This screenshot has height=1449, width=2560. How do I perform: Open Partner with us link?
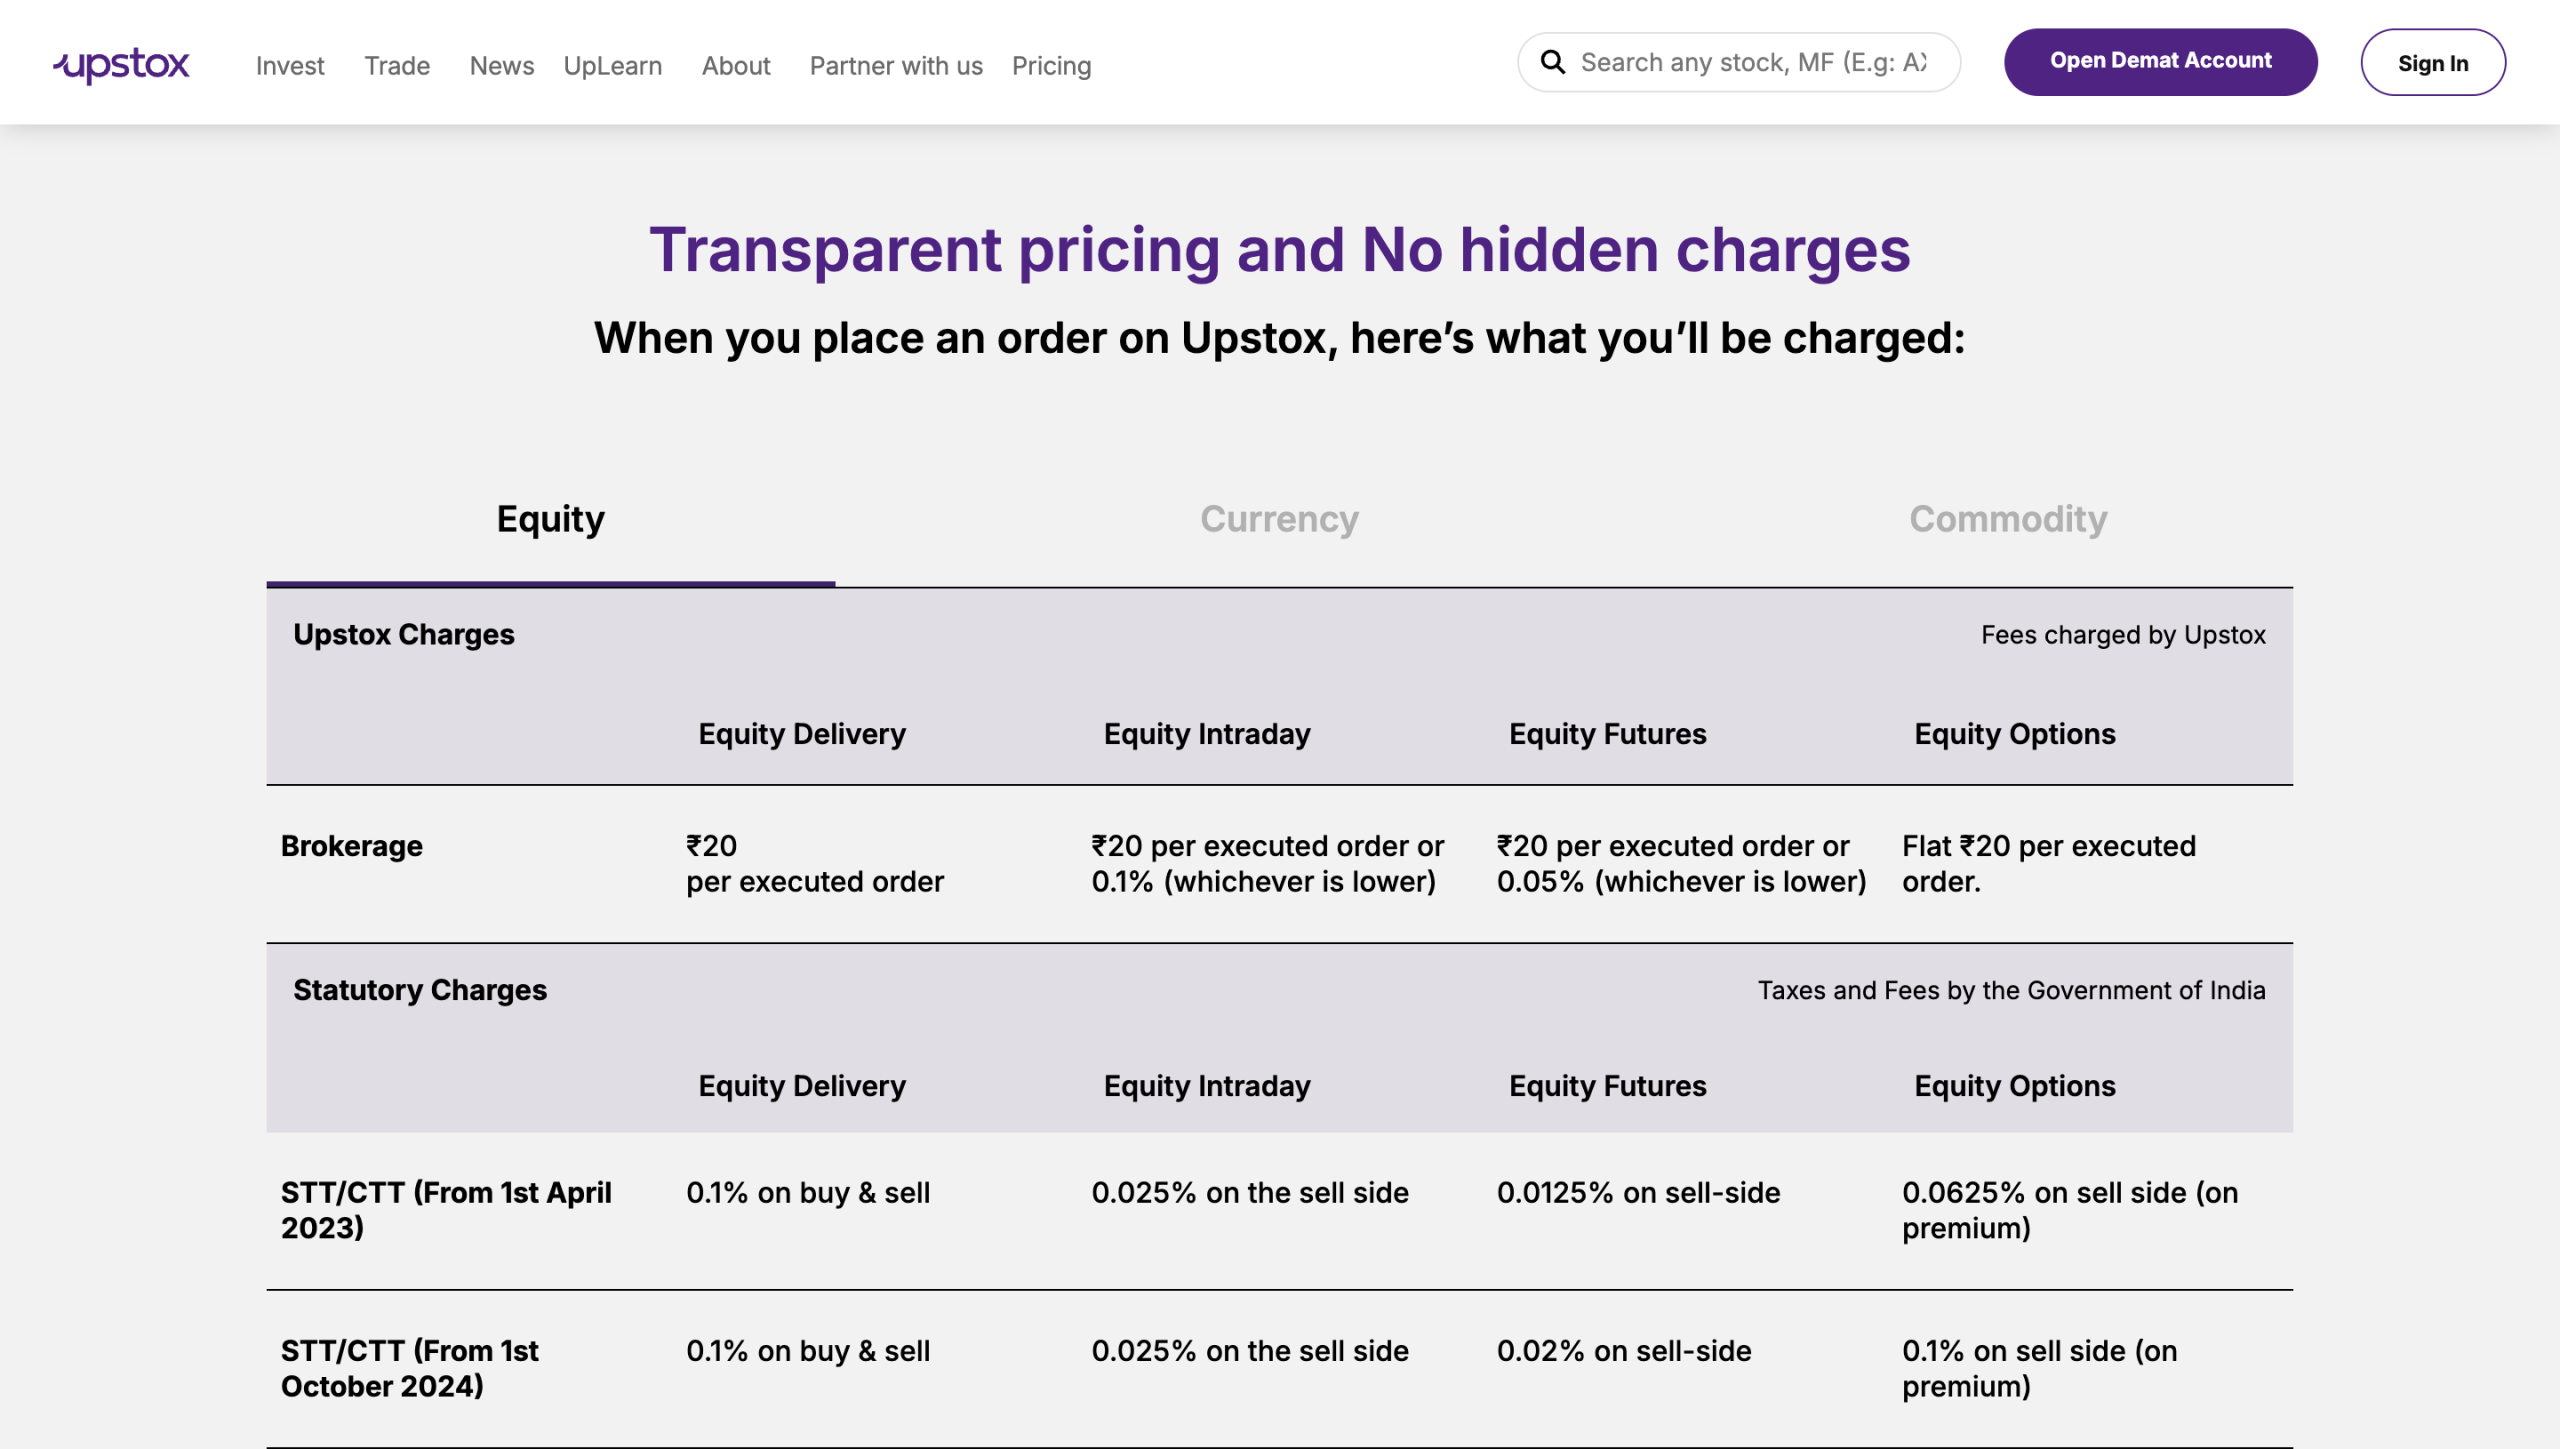pyautogui.click(x=896, y=66)
